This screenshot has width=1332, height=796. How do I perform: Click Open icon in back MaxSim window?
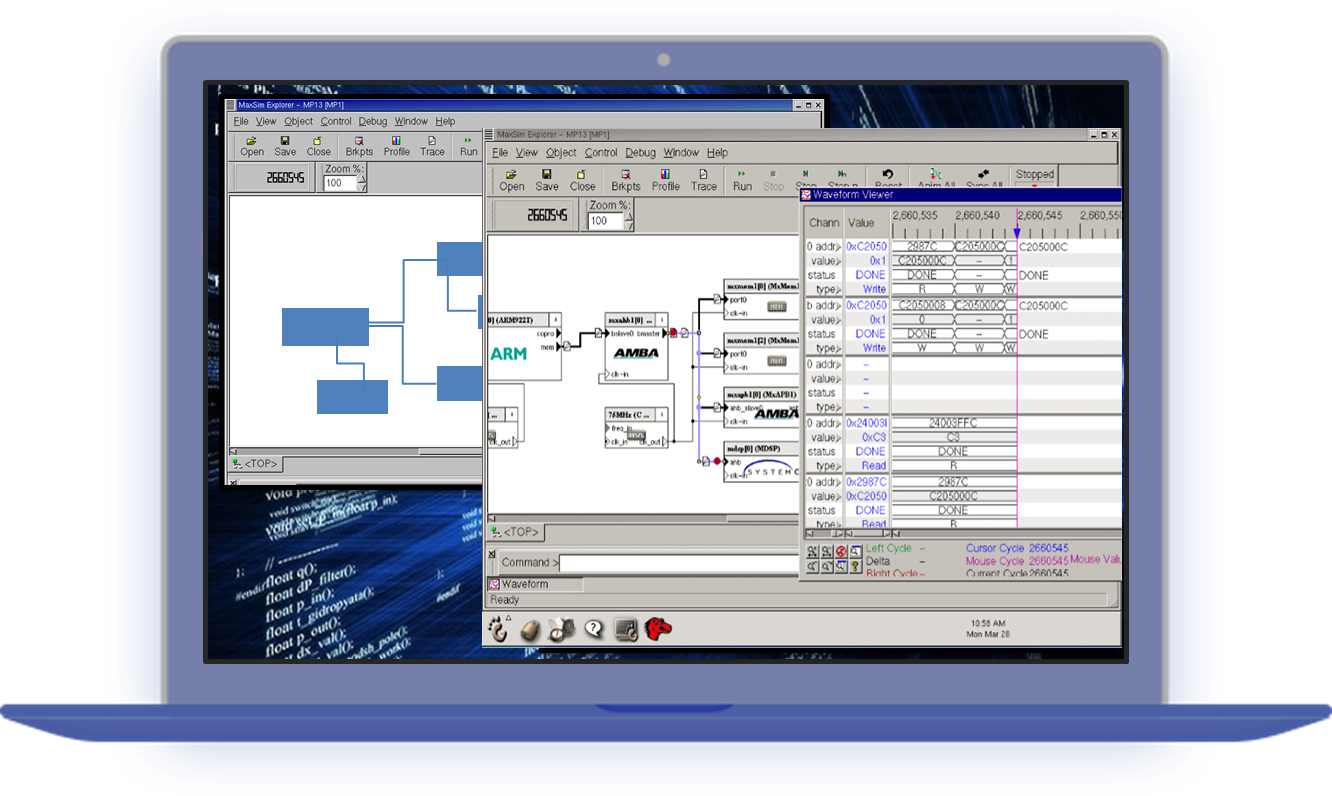(x=252, y=146)
